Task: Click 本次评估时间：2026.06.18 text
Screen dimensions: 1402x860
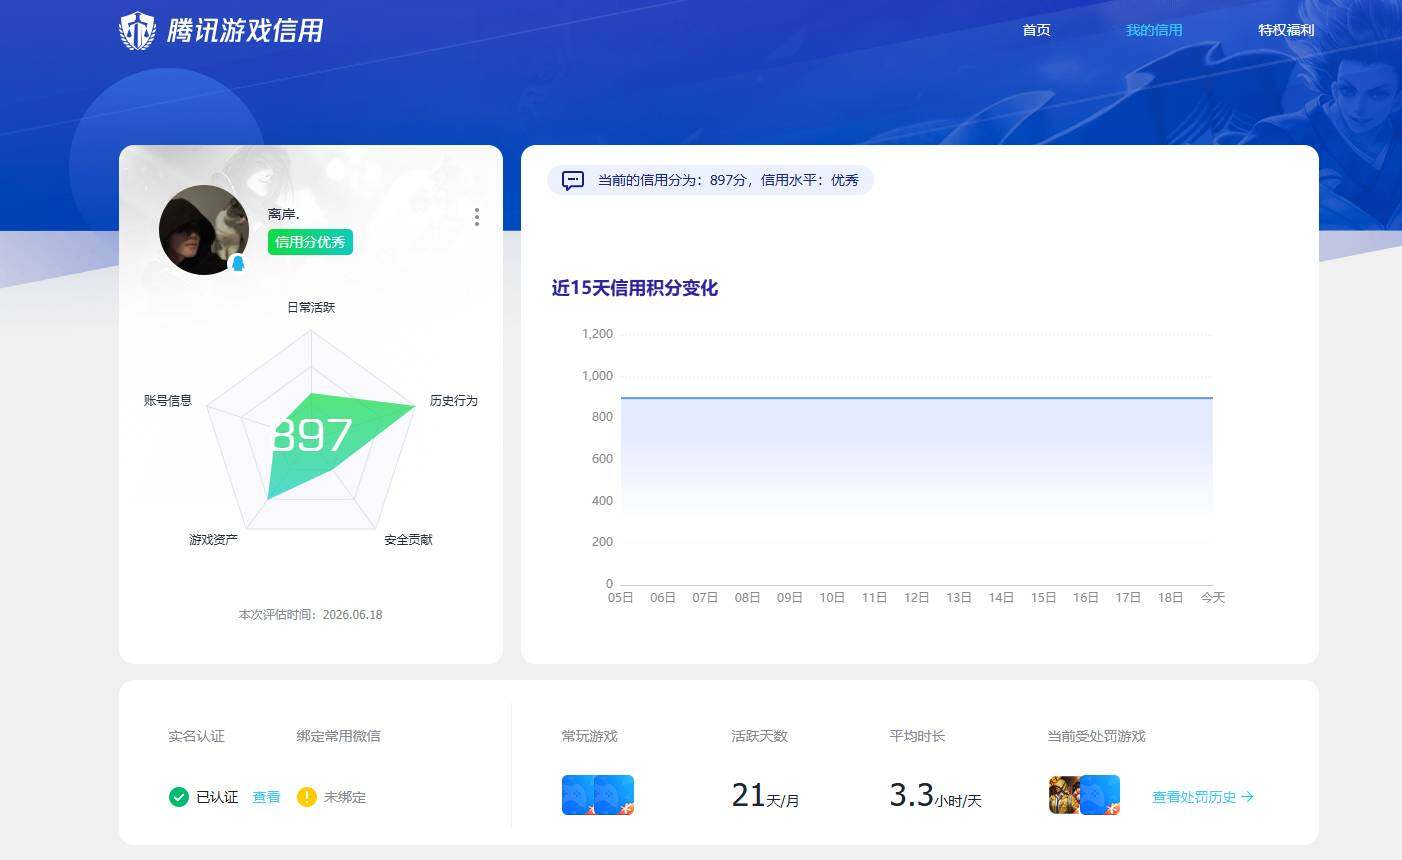Action: (x=311, y=615)
